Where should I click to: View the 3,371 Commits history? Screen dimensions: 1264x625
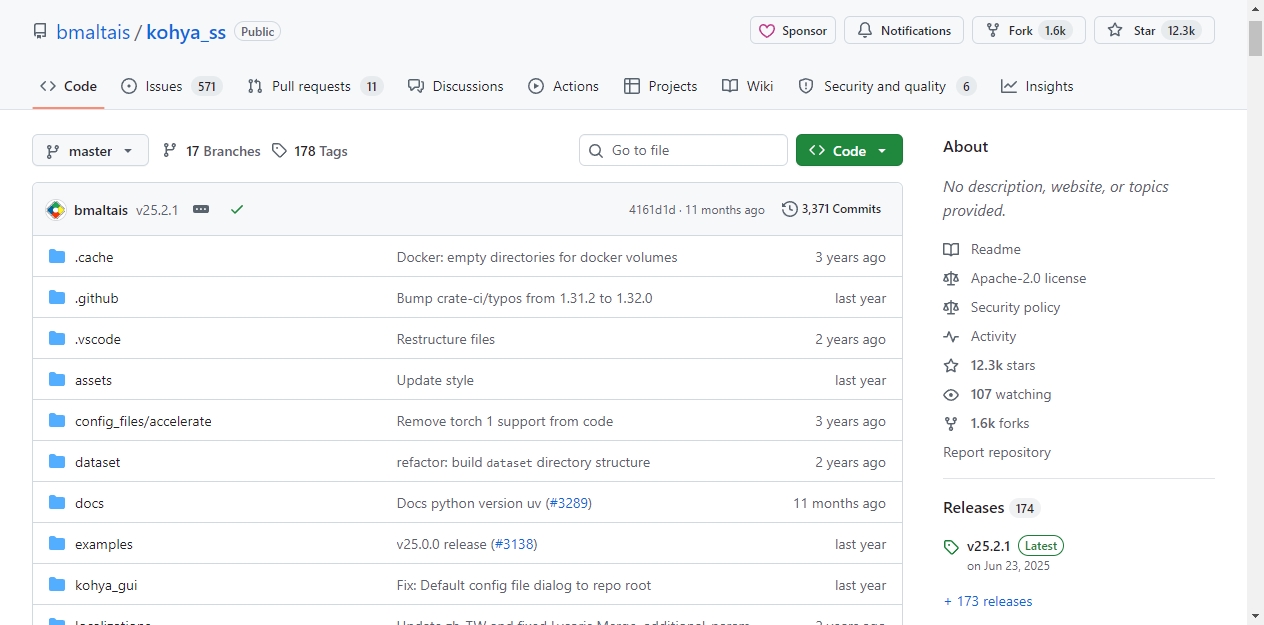tap(832, 209)
